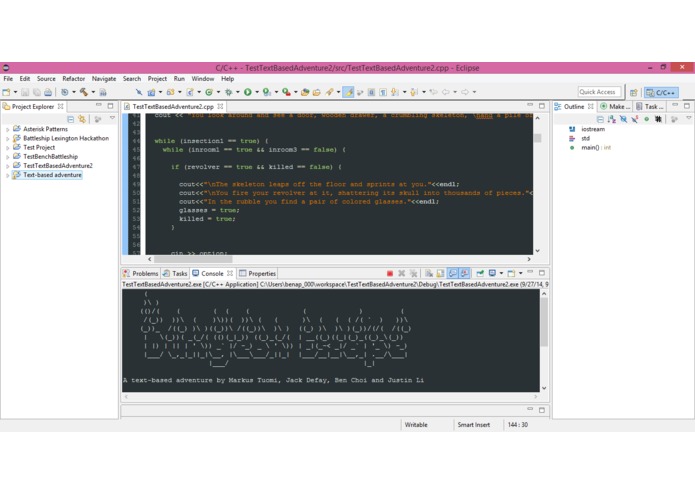The image size is (695, 494).
Task: Toggle Hide Non-Public Members green dot in Outline
Action: [646, 119]
